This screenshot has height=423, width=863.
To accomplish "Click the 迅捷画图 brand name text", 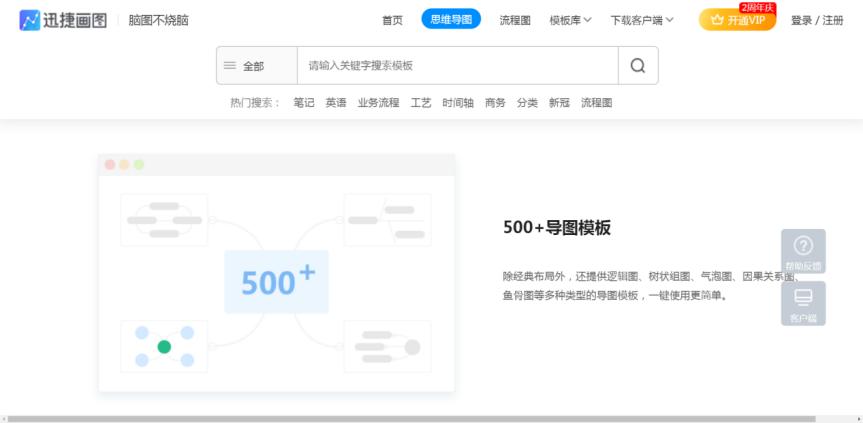I will pos(75,21).
